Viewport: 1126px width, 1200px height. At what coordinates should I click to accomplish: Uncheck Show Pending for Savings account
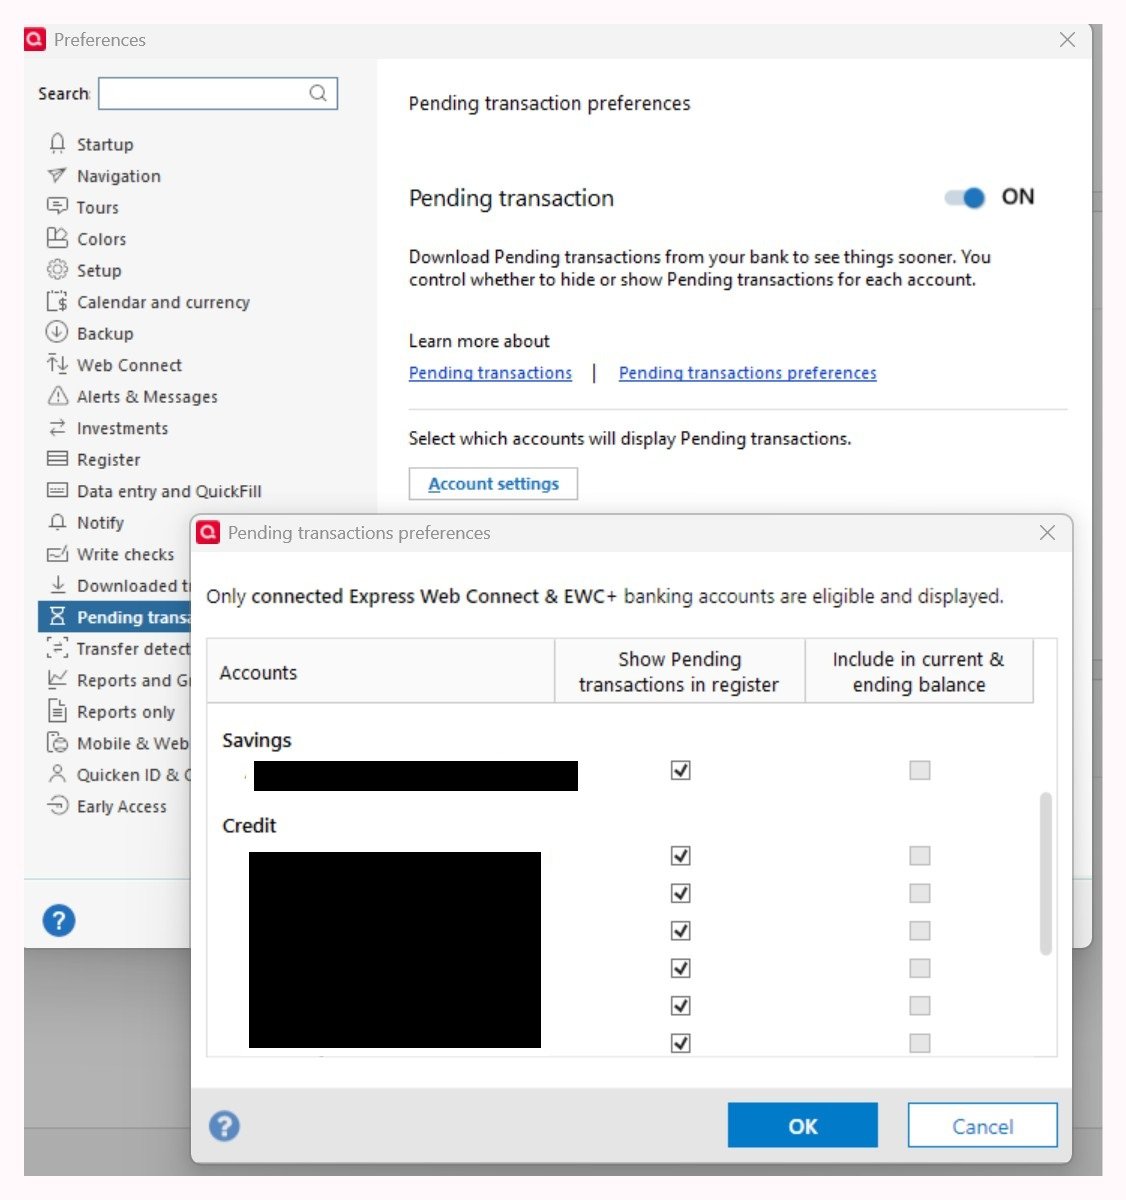pyautogui.click(x=681, y=770)
